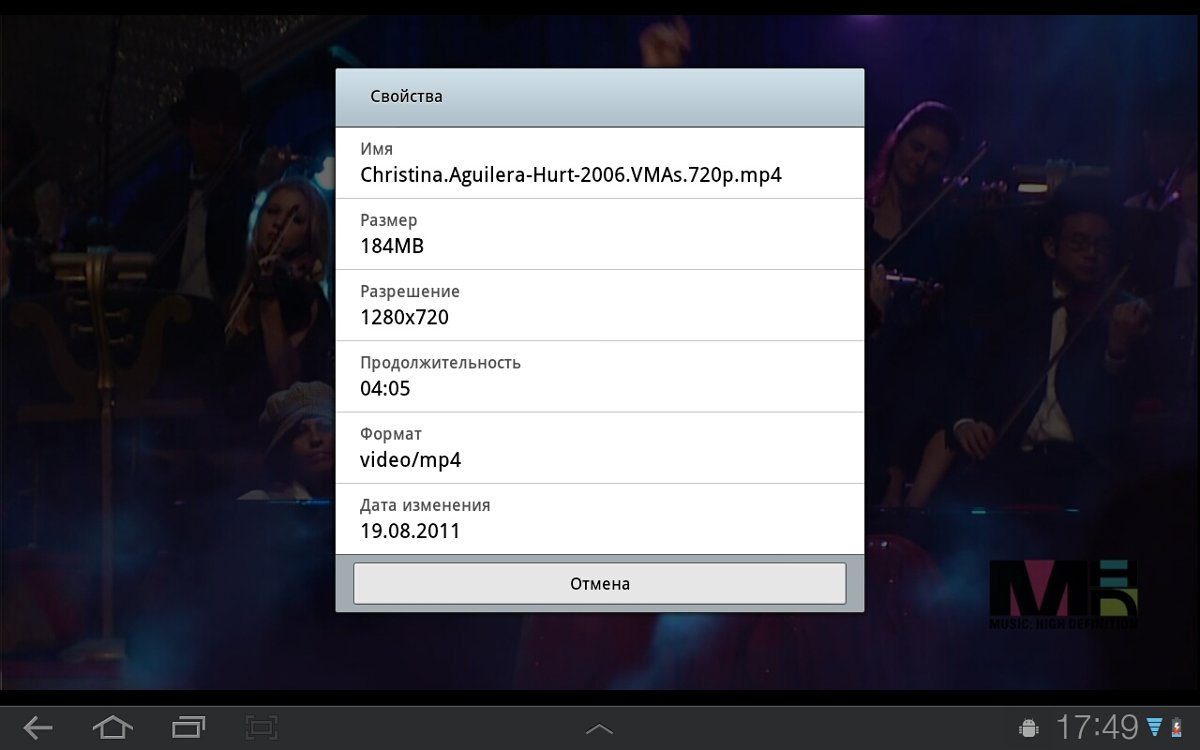
Task: Tap the screenshot capture icon
Action: [262, 727]
